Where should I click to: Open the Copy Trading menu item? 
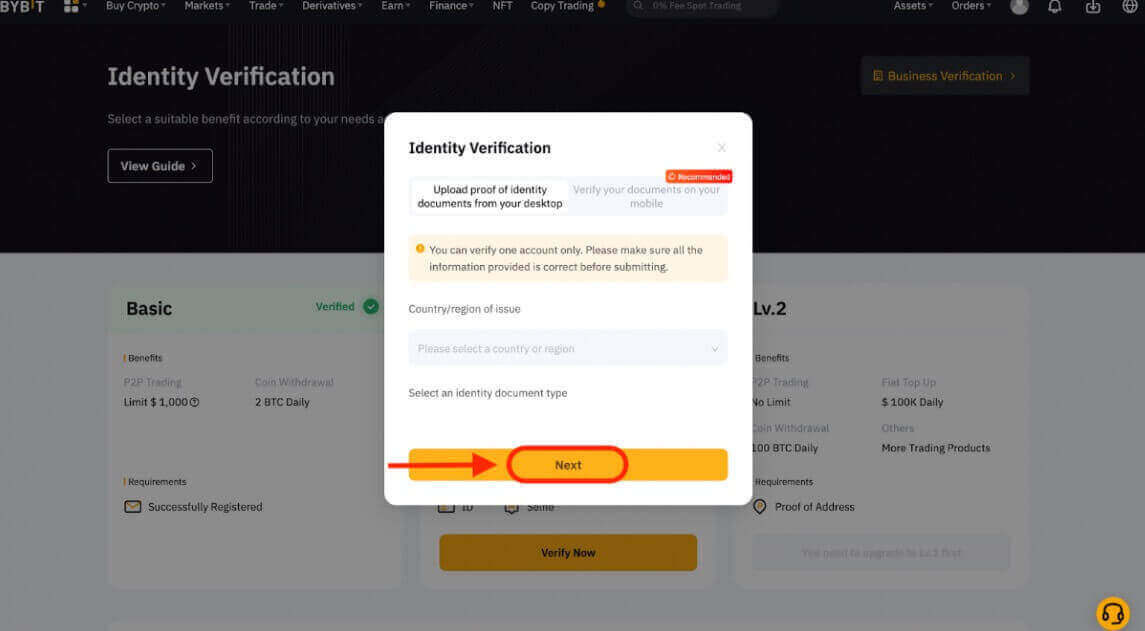tap(561, 7)
